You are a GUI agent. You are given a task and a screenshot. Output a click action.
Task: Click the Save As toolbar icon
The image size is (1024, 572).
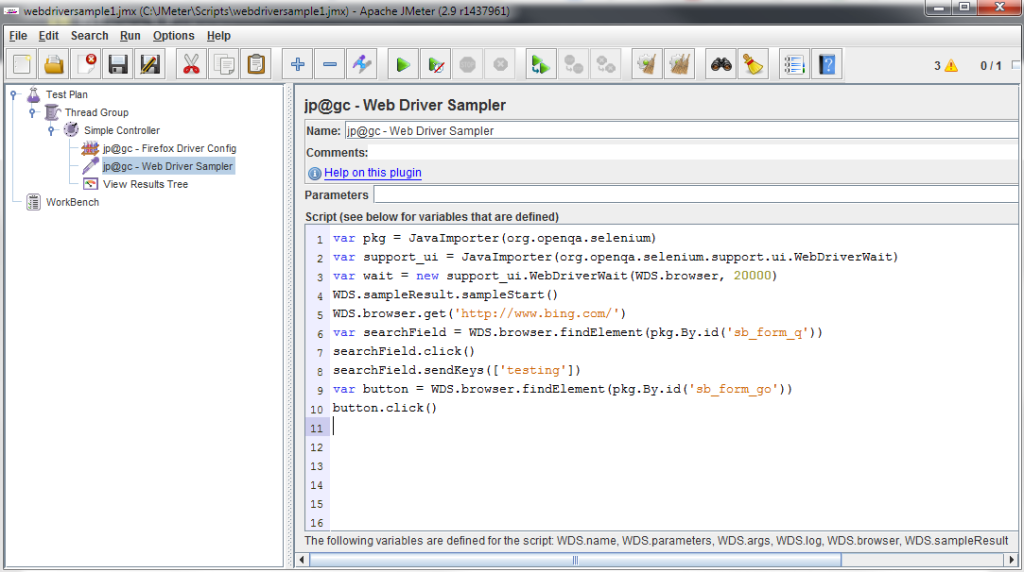[x=150, y=65]
